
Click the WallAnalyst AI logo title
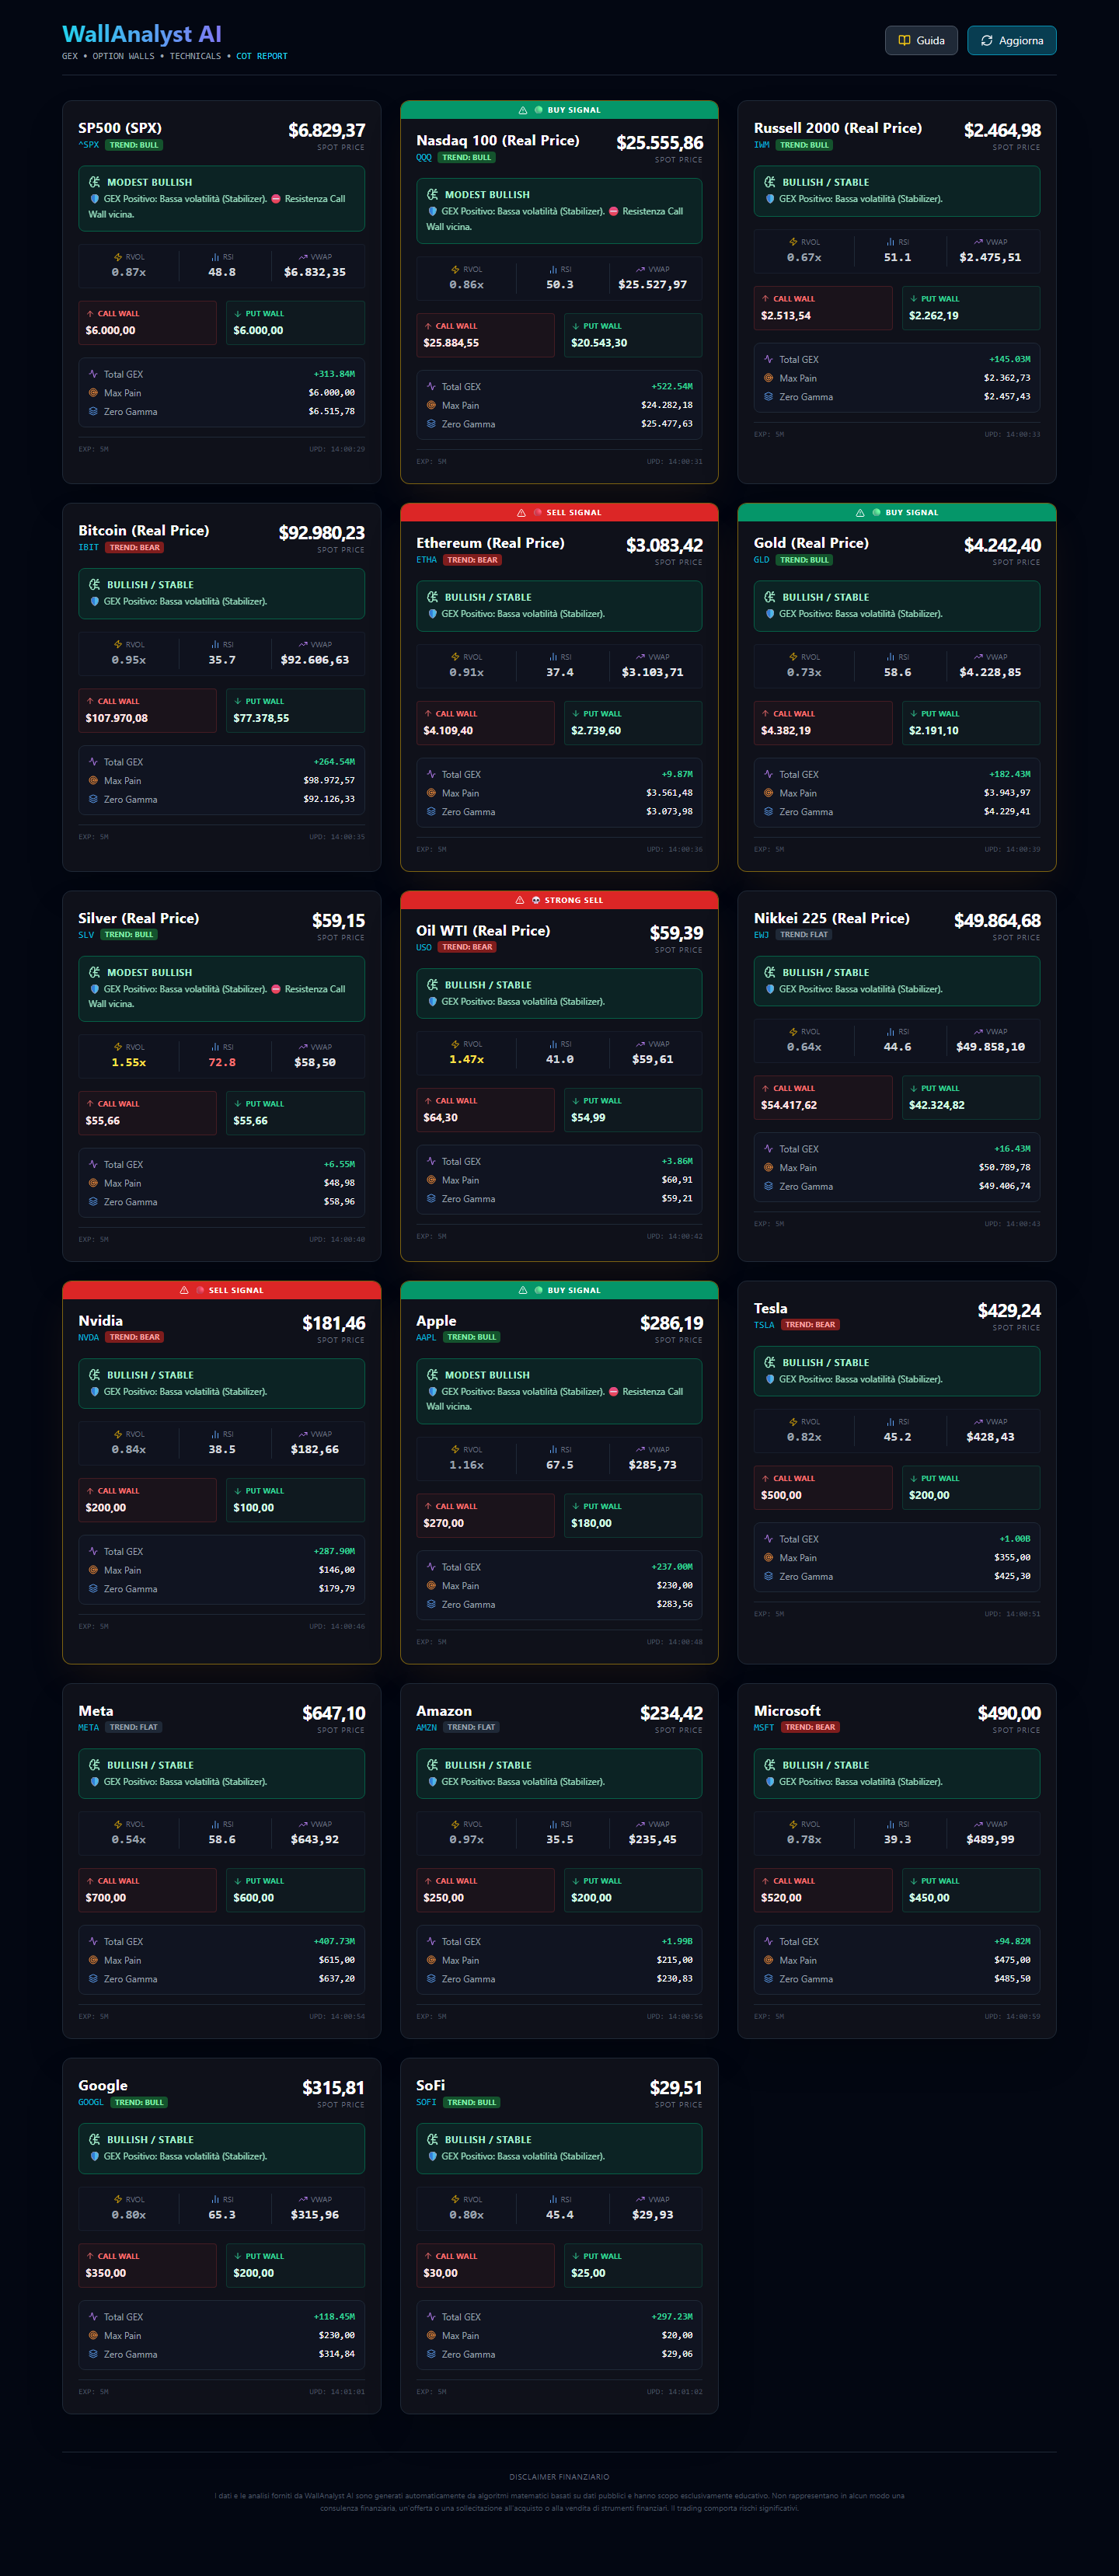pos(142,35)
